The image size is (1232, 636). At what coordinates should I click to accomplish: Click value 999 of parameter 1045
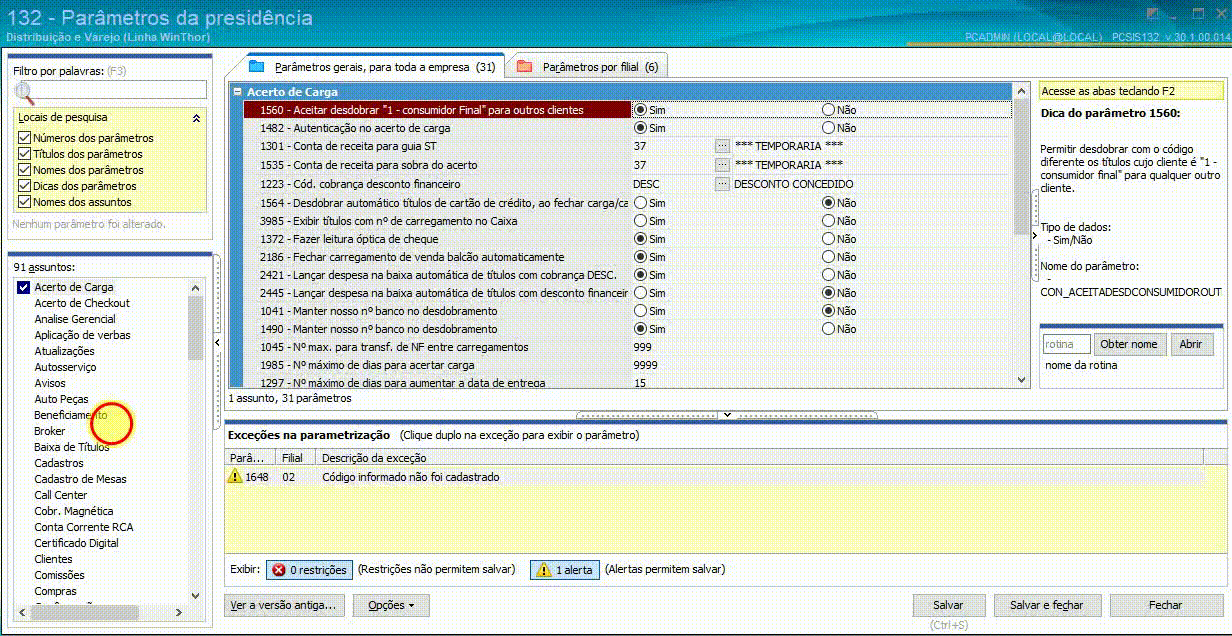pyautogui.click(x=643, y=347)
